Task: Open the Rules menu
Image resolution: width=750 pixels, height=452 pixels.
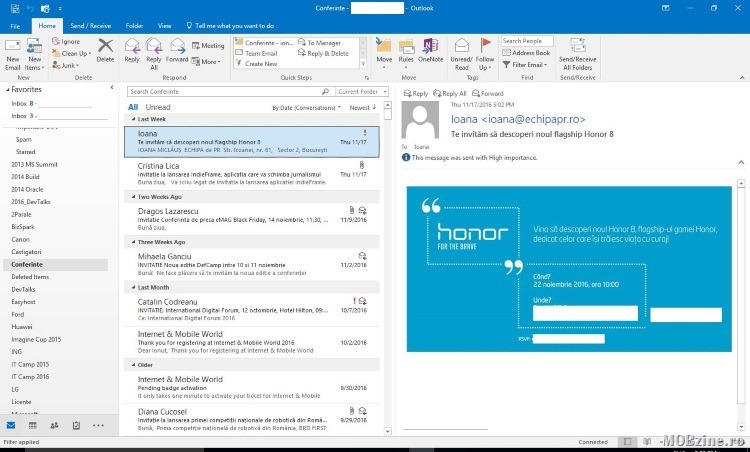Action: coord(406,54)
